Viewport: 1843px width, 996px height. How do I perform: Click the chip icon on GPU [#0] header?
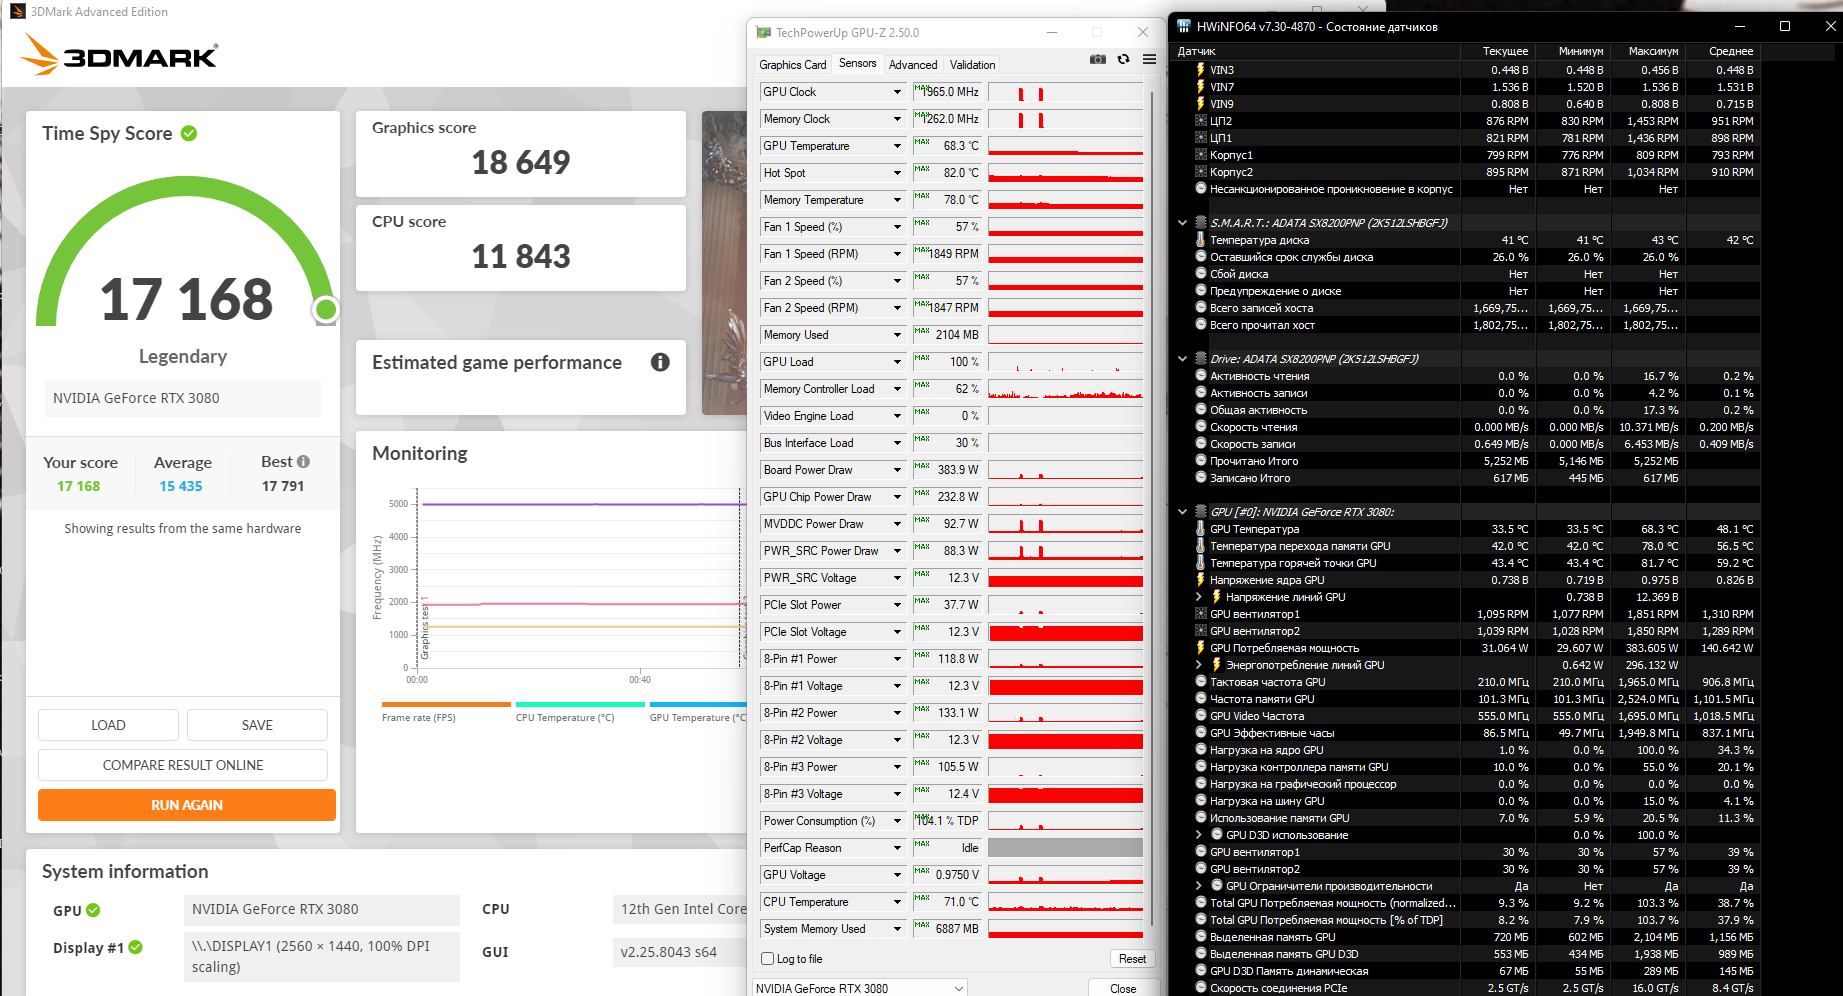click(1201, 511)
